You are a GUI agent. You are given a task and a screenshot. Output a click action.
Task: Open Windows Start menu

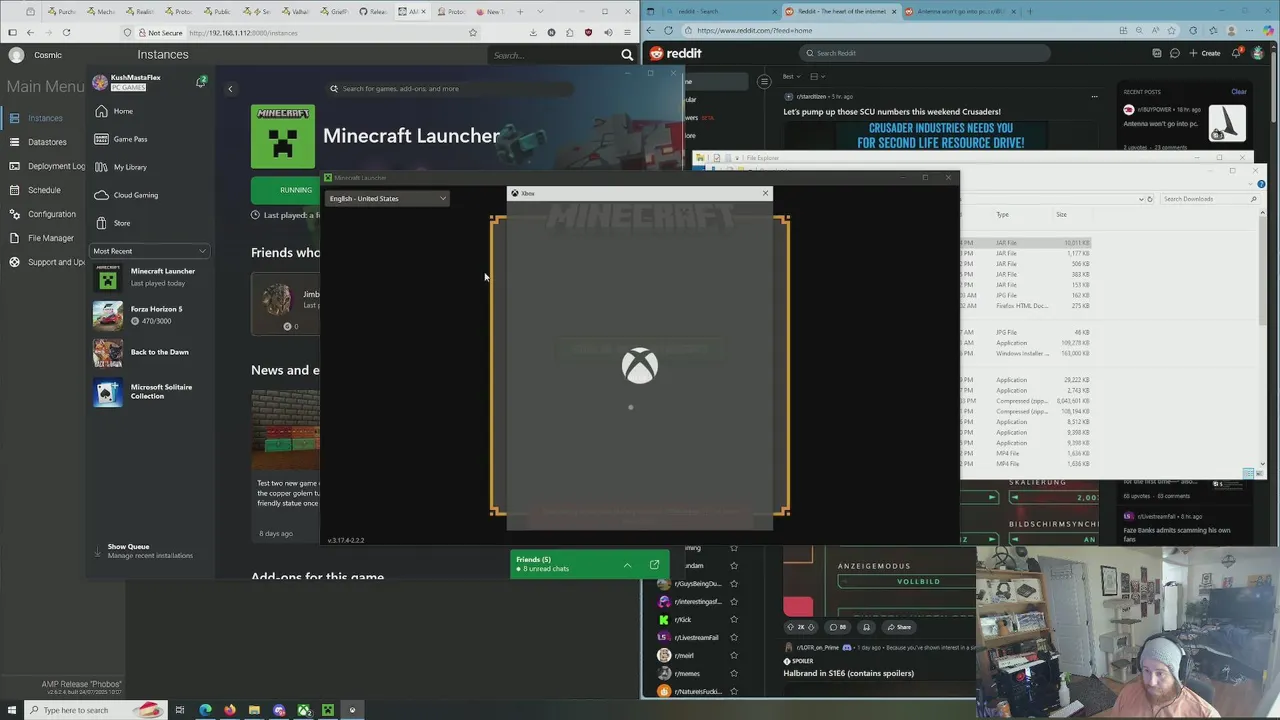(x=10, y=710)
